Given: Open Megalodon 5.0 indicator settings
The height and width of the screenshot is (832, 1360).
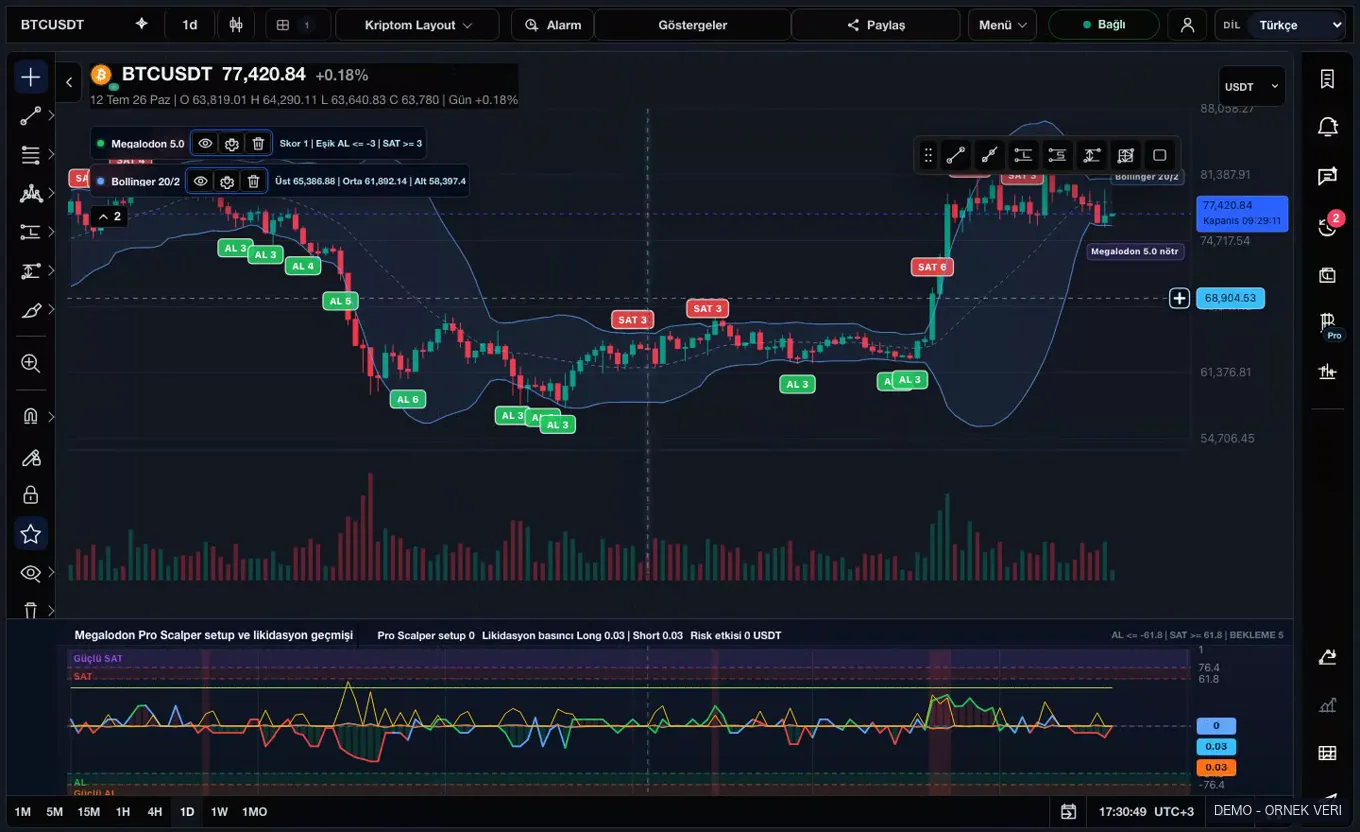Looking at the screenshot, I should point(232,144).
